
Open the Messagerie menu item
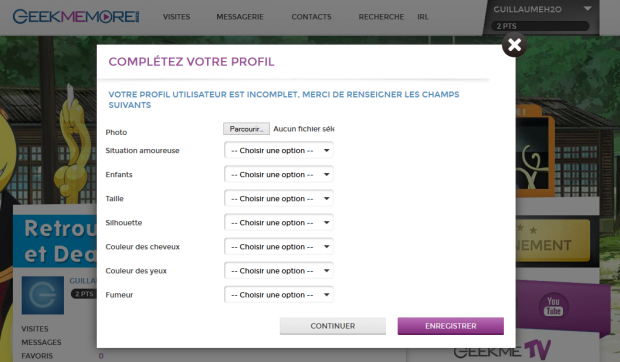click(240, 17)
